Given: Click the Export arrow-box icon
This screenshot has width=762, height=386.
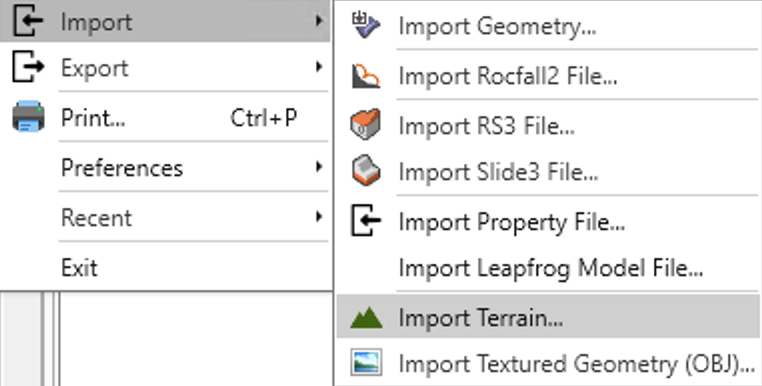Looking at the screenshot, I should [28, 67].
